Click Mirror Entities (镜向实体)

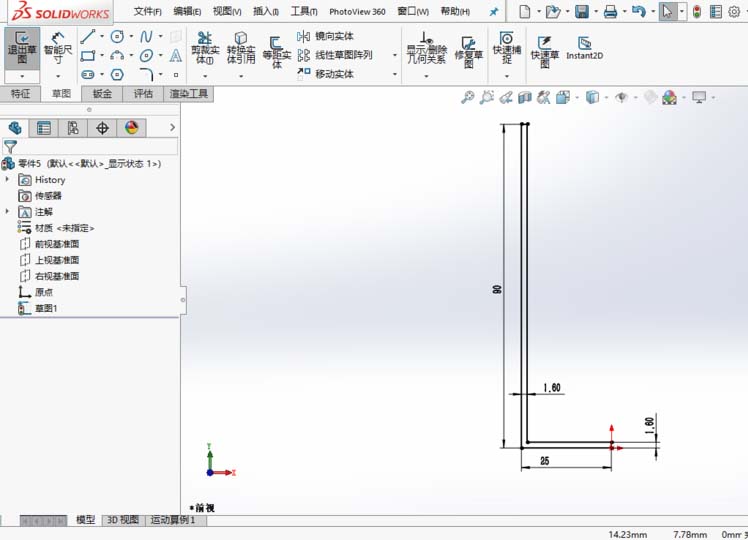pyautogui.click(x=325, y=36)
